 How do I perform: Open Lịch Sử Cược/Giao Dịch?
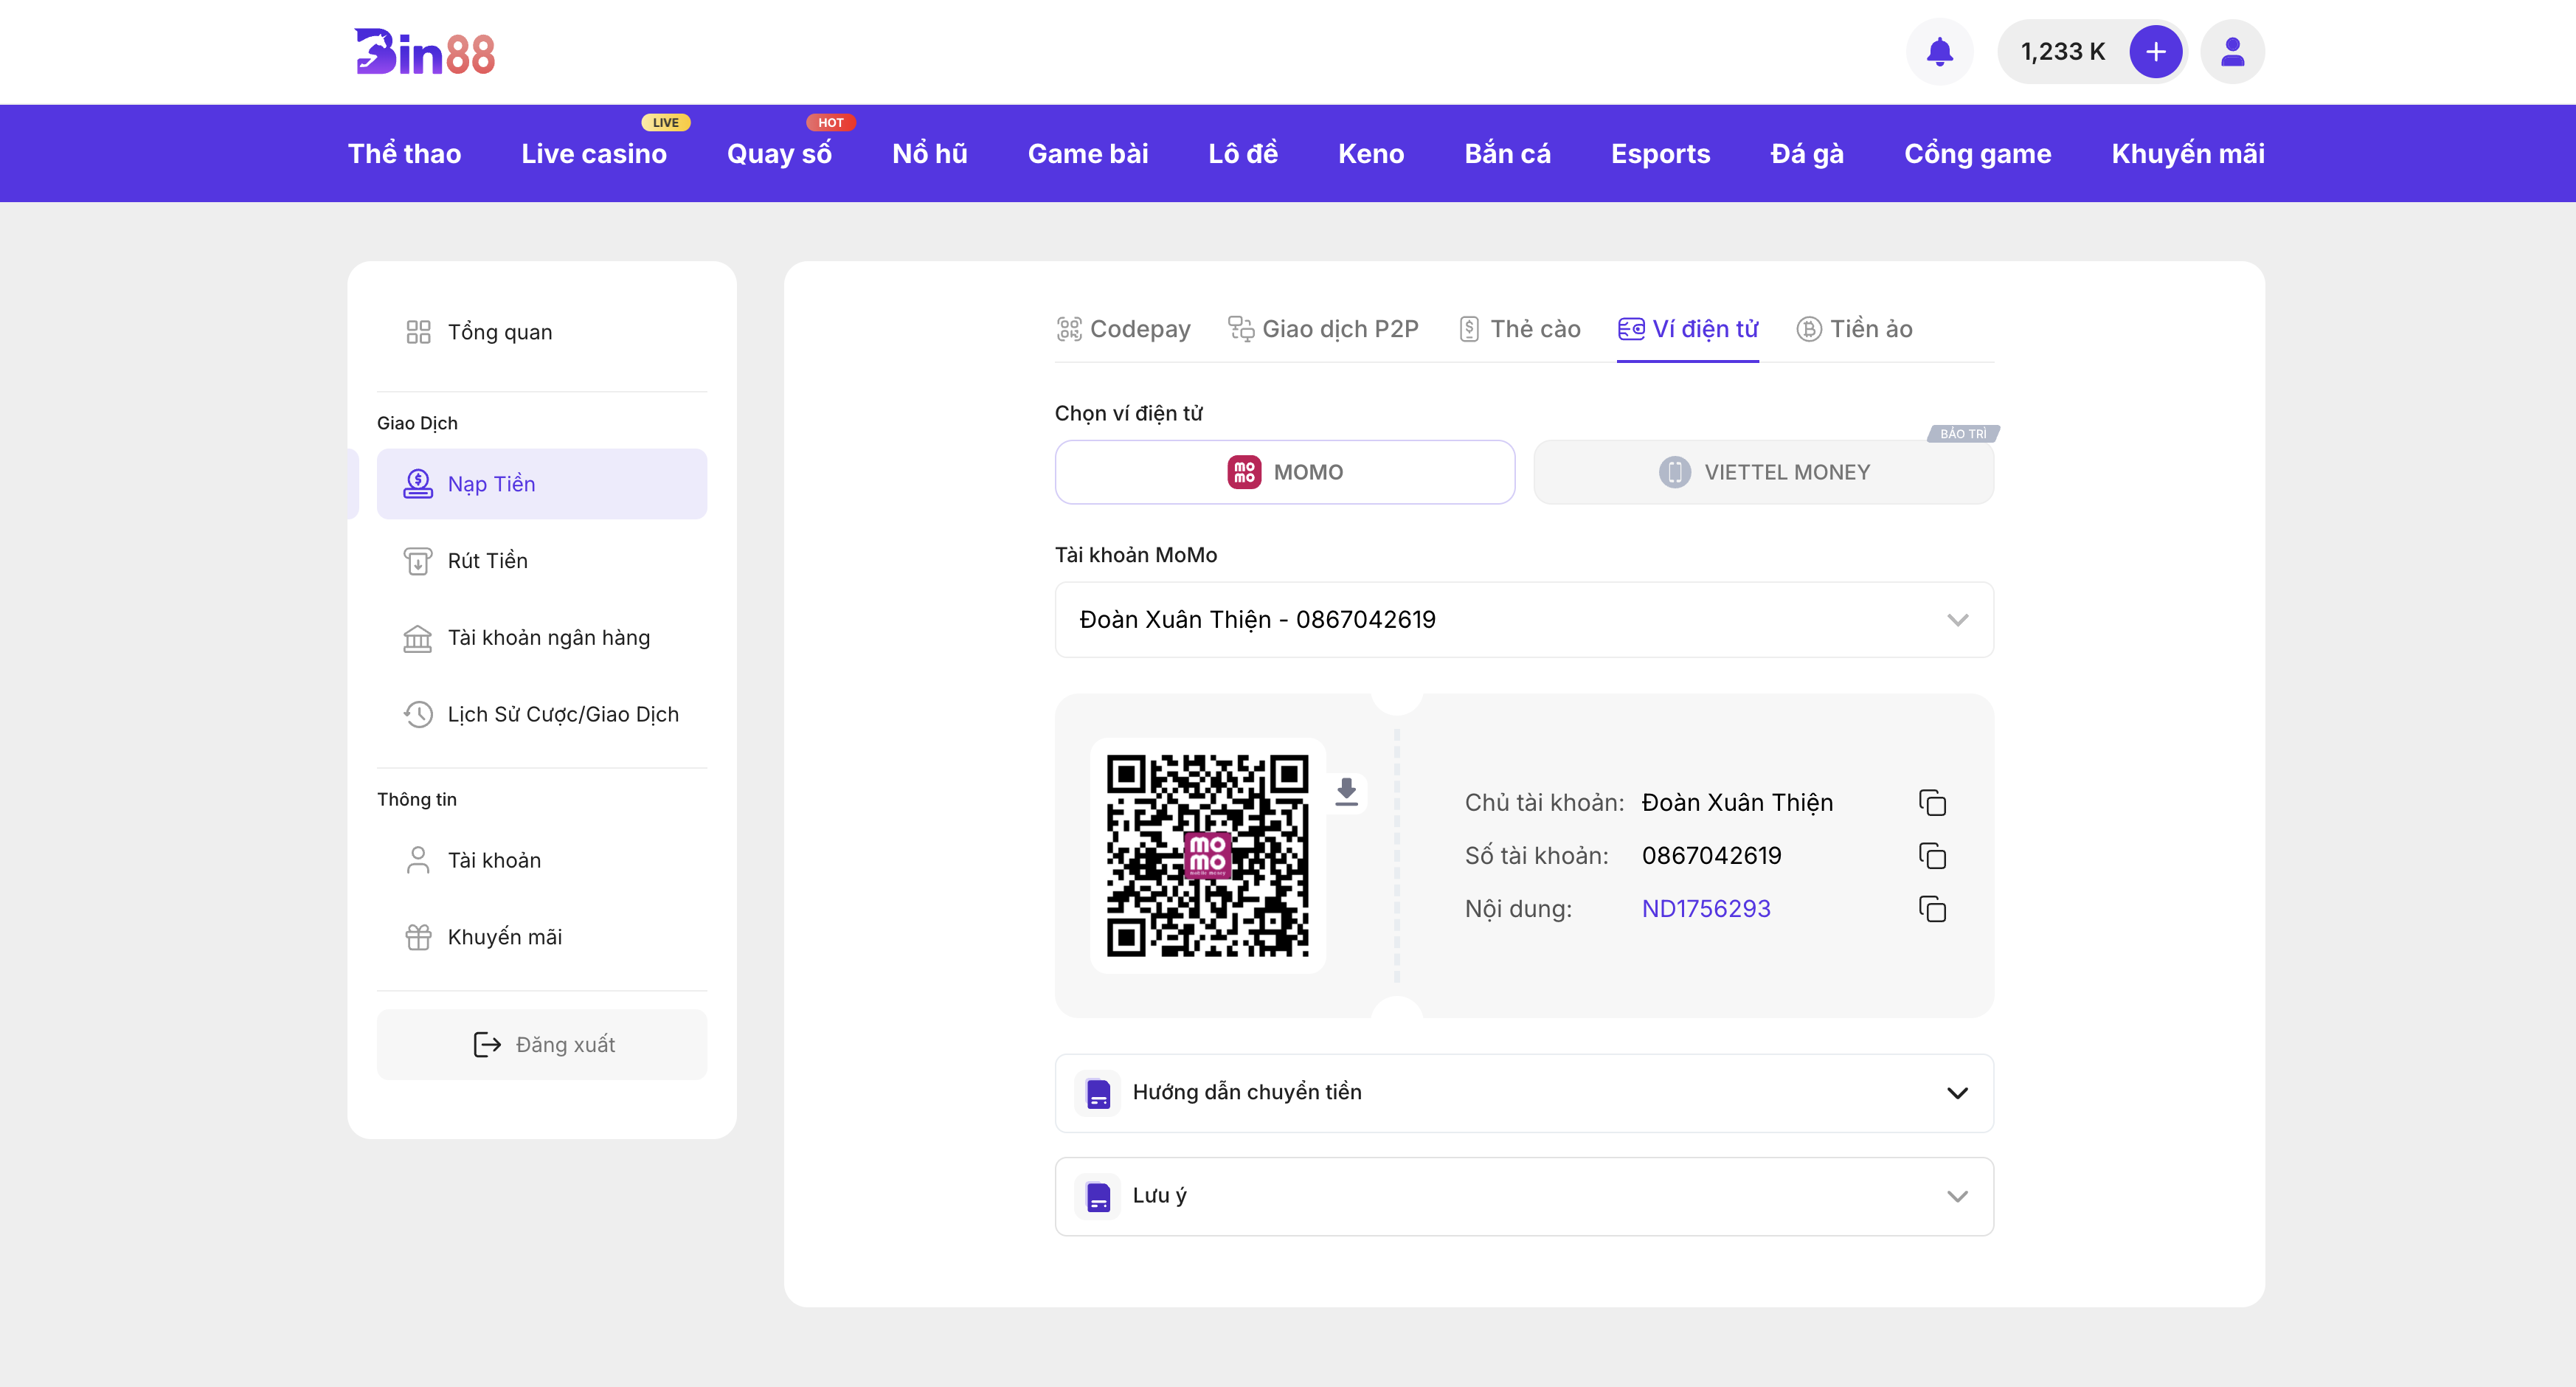(541, 714)
